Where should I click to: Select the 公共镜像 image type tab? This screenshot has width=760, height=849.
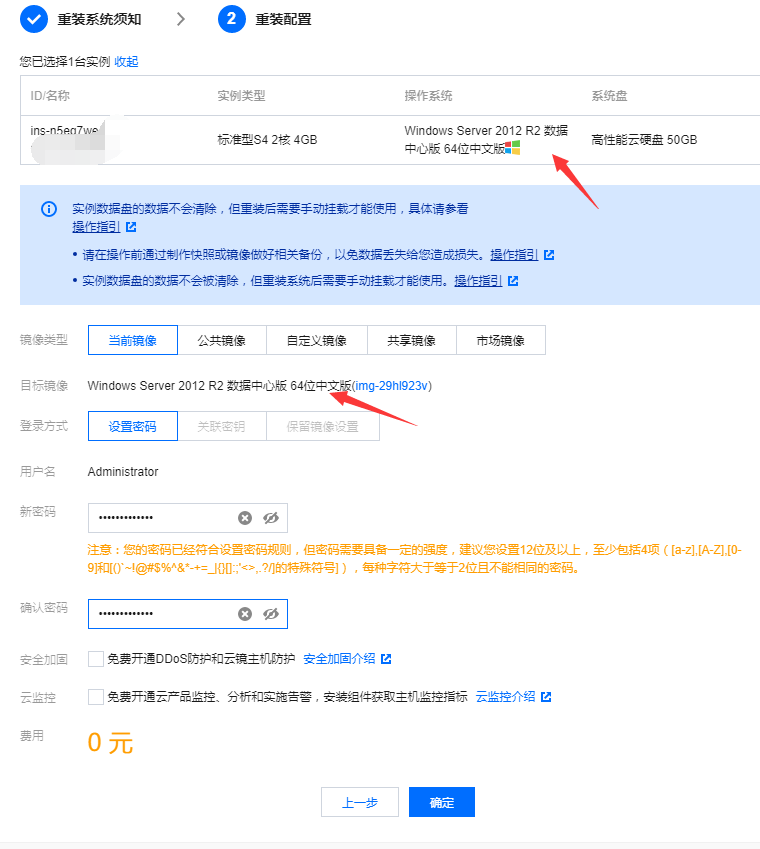(222, 340)
